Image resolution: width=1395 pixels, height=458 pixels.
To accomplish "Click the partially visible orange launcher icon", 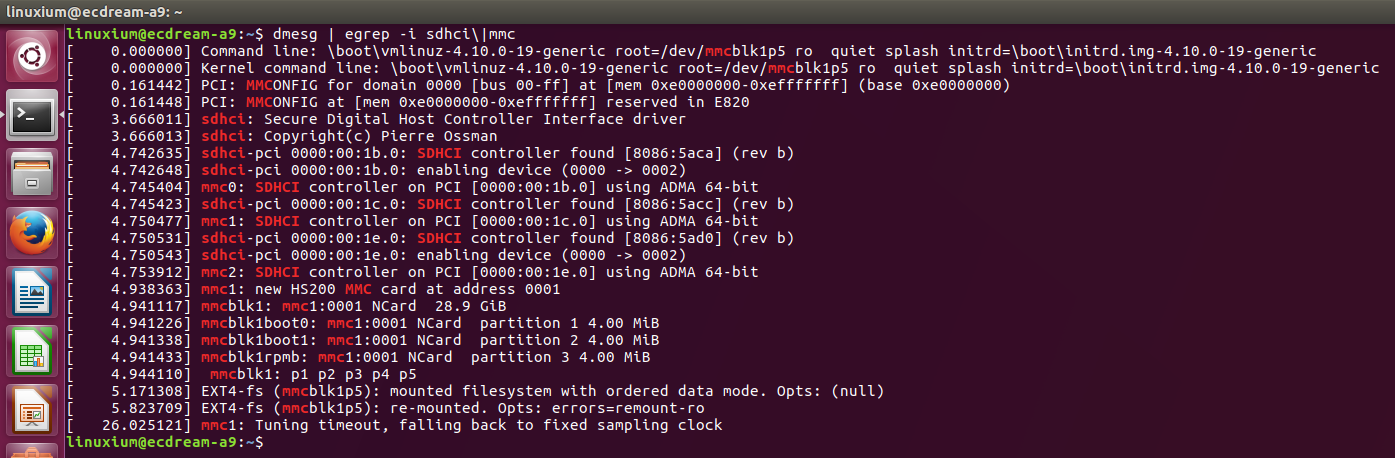I will [x=32, y=452].
